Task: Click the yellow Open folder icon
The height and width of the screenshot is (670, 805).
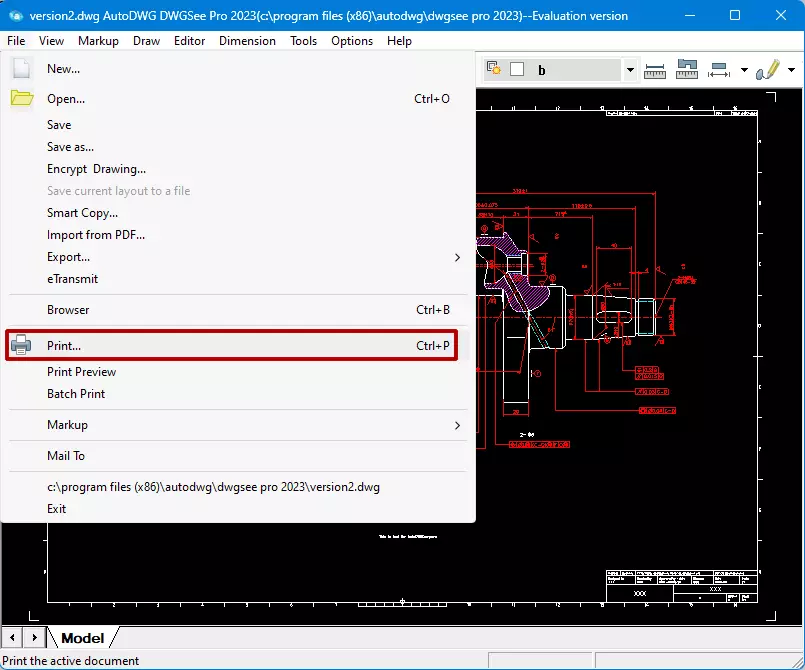Action: coord(22,98)
